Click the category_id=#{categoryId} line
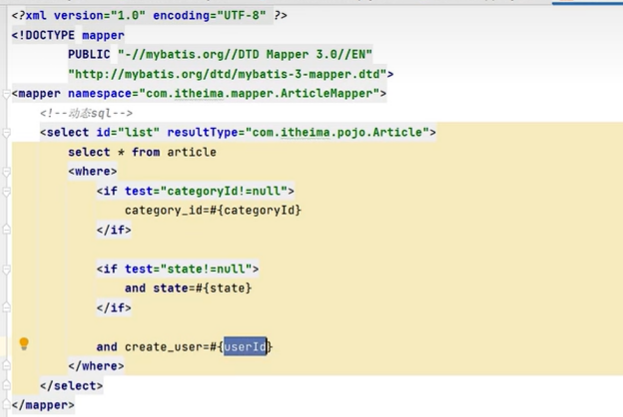This screenshot has width=623, height=417. pyautogui.click(x=213, y=210)
